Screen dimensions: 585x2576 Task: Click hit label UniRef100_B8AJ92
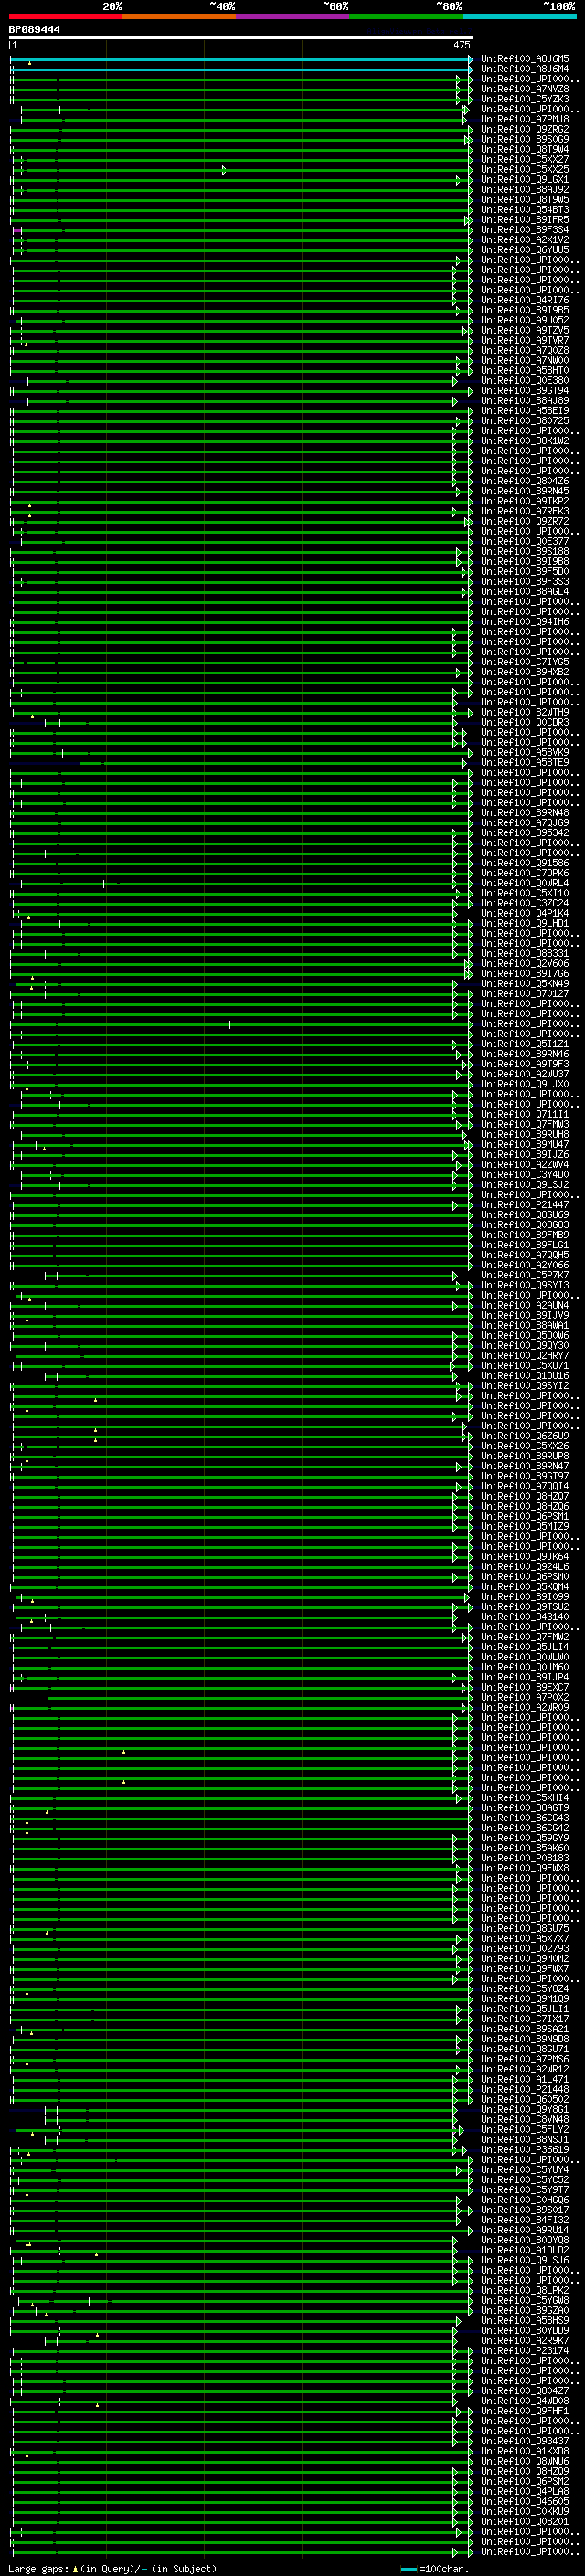pos(525,190)
